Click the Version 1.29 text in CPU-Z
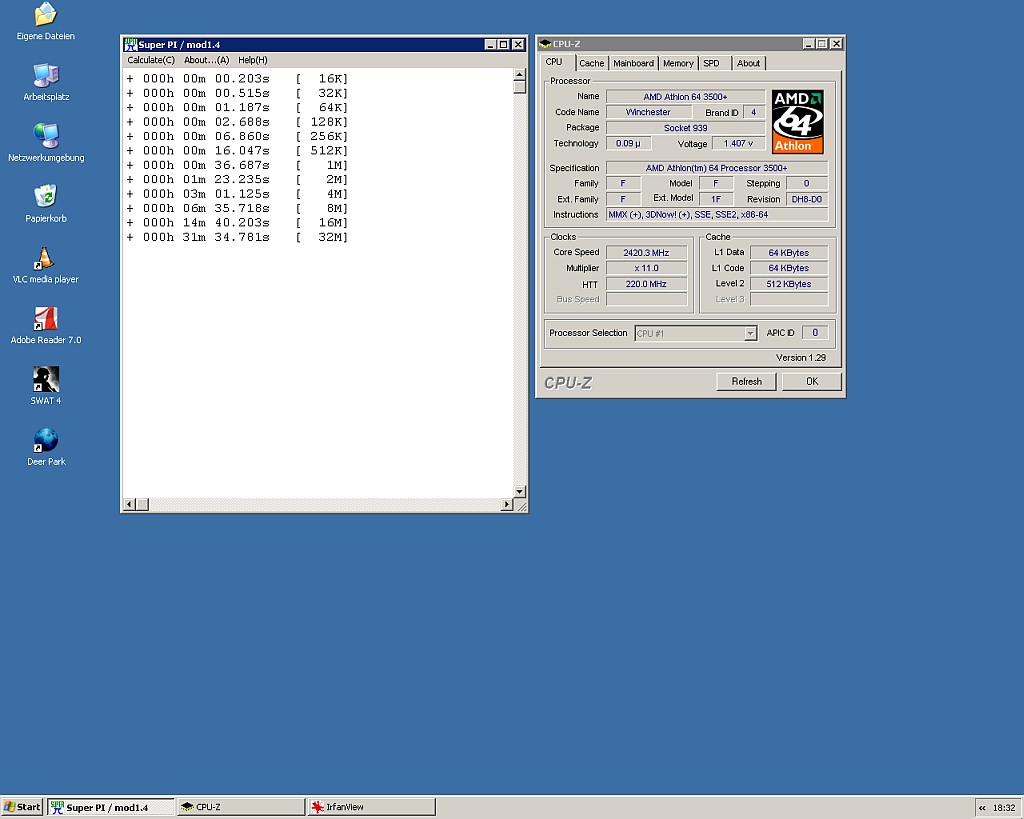1024x819 pixels. [801, 358]
